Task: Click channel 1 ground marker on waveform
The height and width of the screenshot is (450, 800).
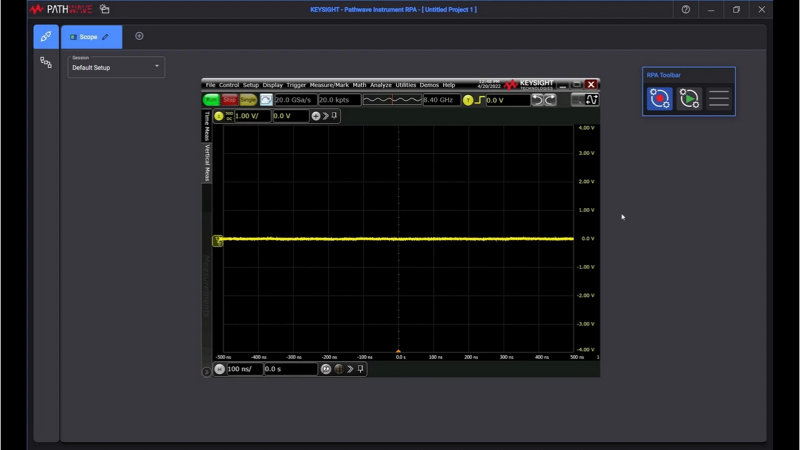Action: (x=217, y=241)
